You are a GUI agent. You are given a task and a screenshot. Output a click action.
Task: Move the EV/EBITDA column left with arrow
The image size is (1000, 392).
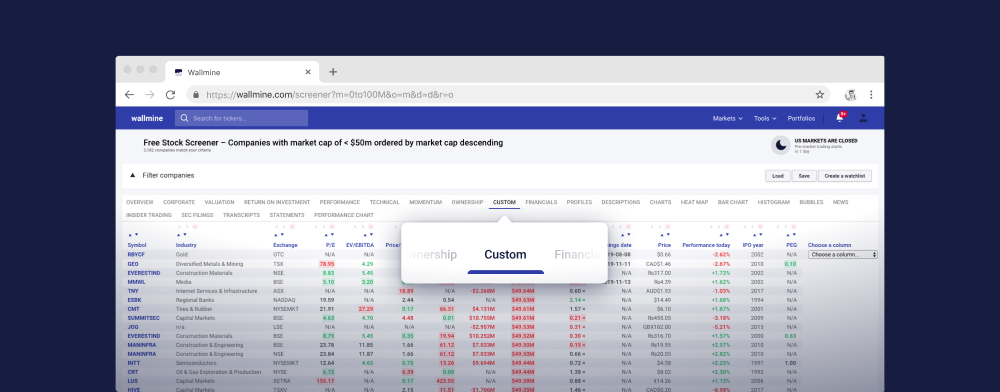click(x=355, y=226)
